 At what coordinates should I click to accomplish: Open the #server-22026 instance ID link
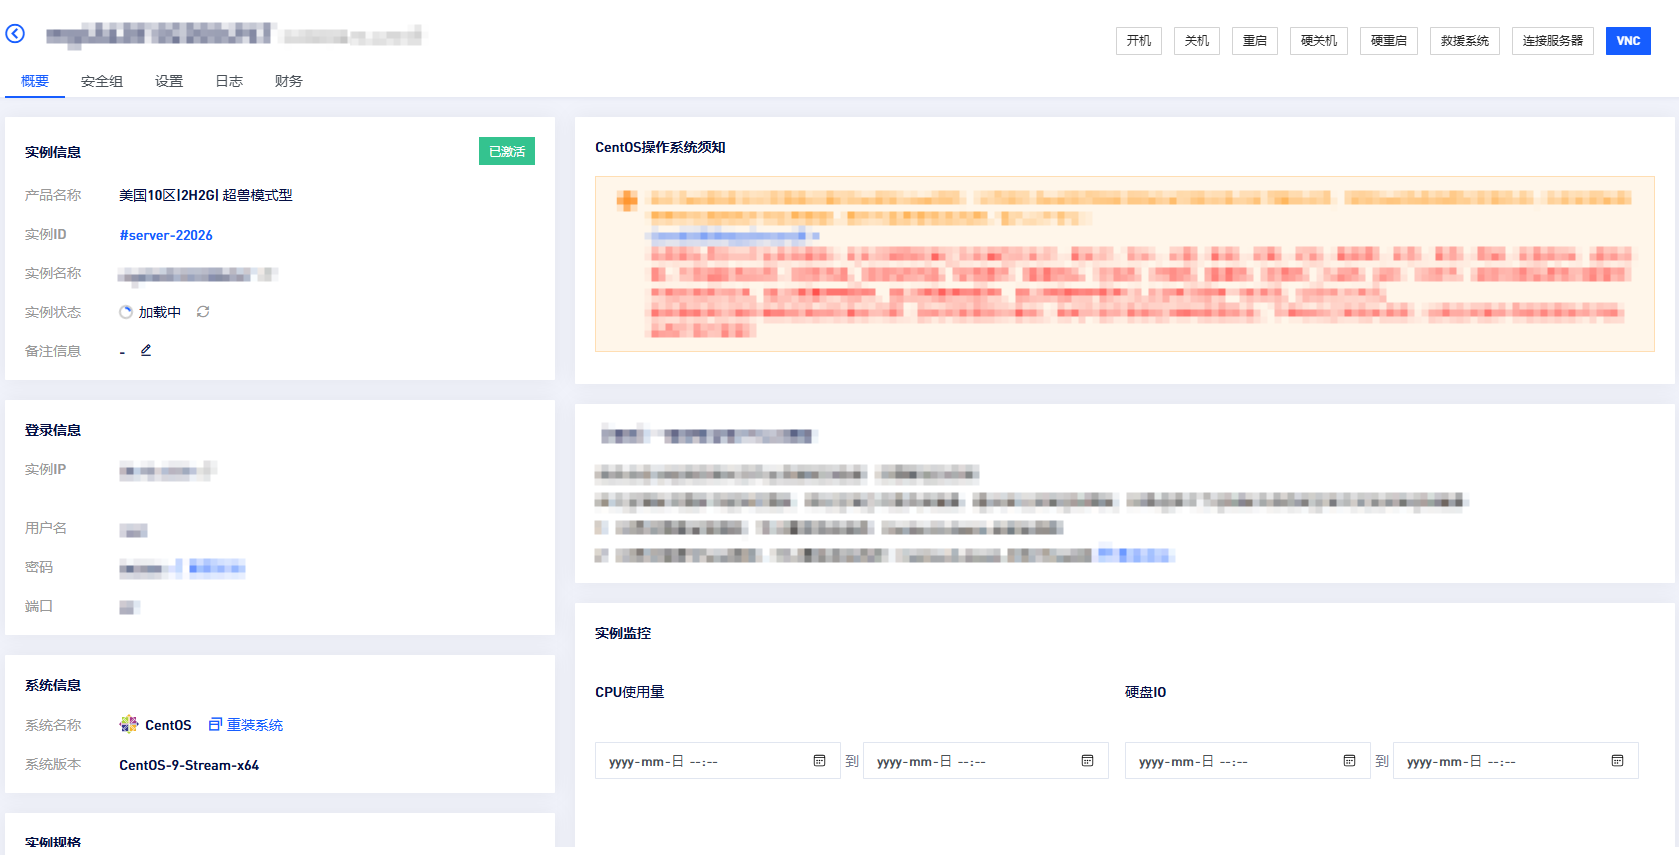pos(166,235)
